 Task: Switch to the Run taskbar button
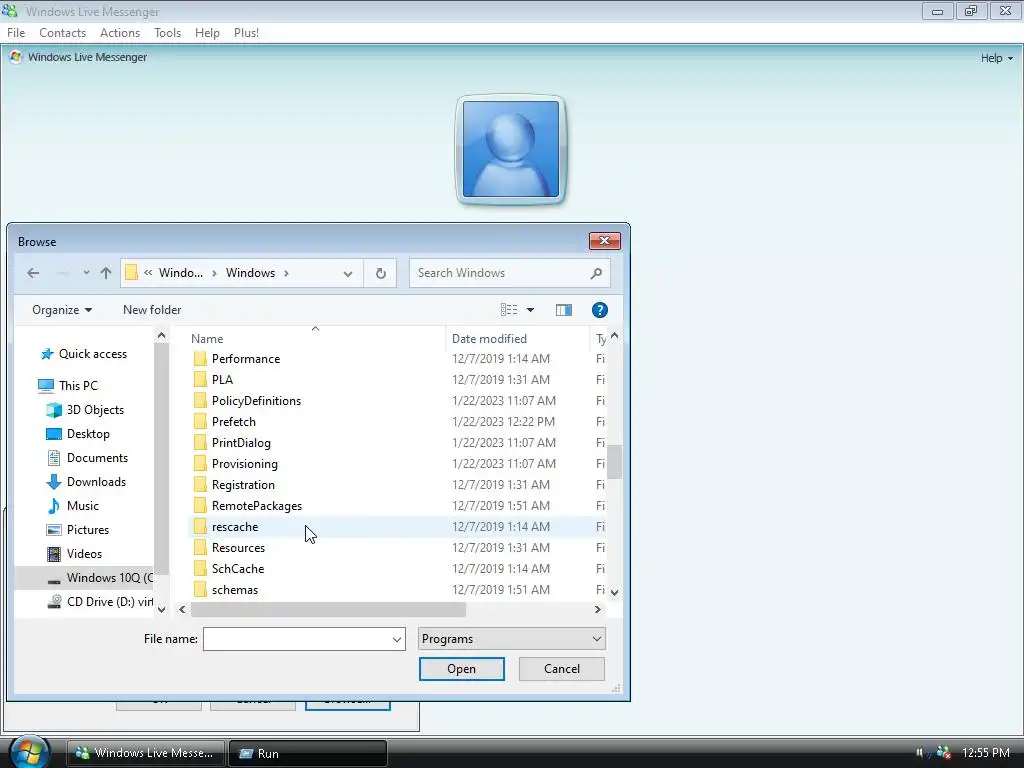click(x=308, y=753)
